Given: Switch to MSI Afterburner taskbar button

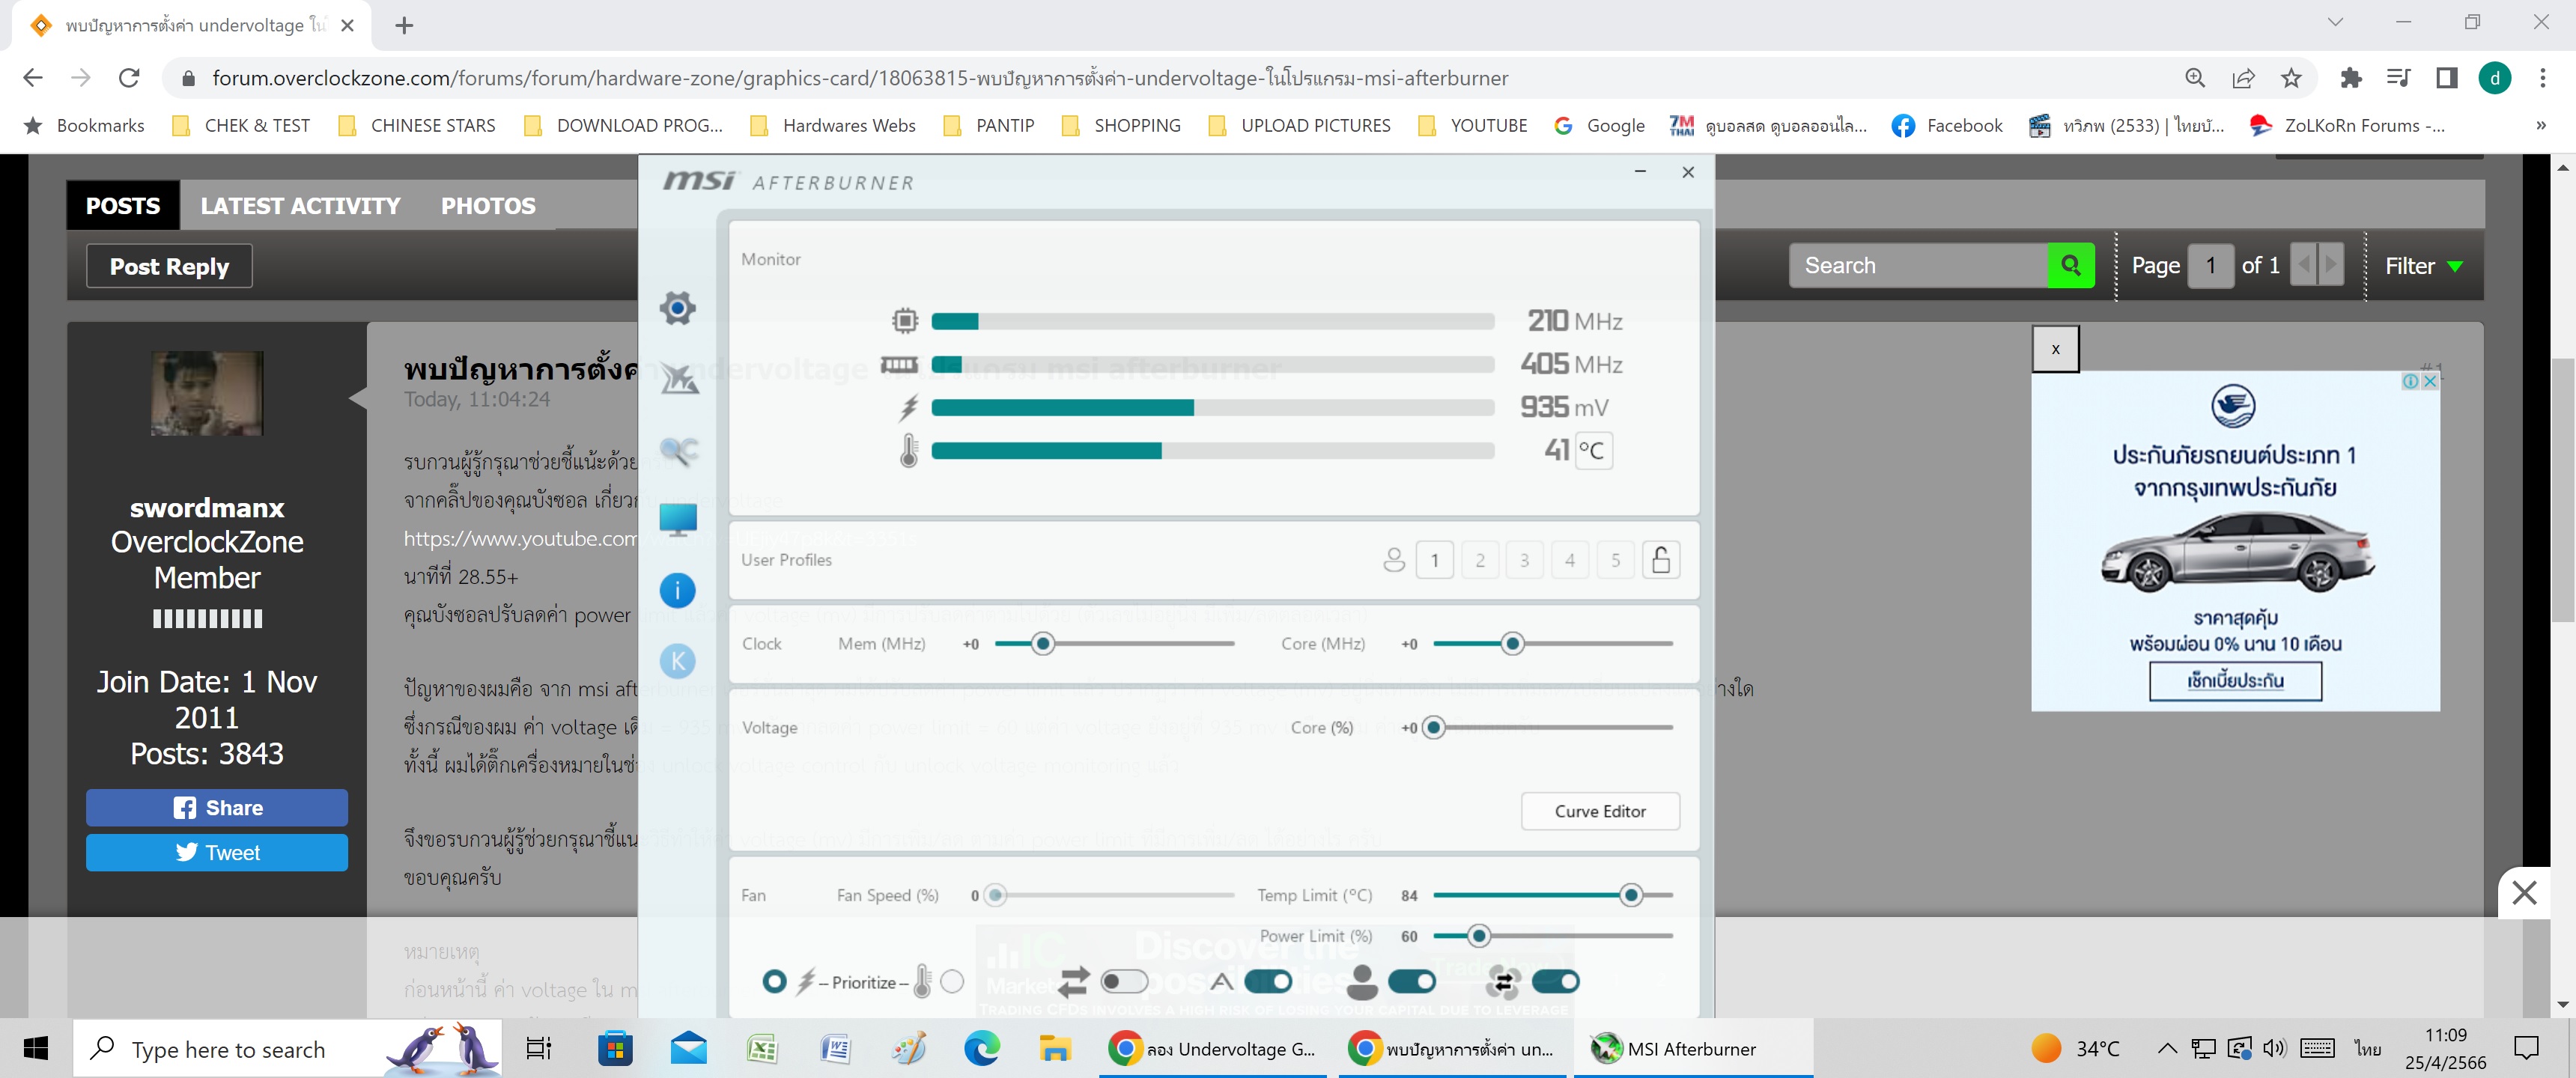Looking at the screenshot, I should coord(1693,1048).
